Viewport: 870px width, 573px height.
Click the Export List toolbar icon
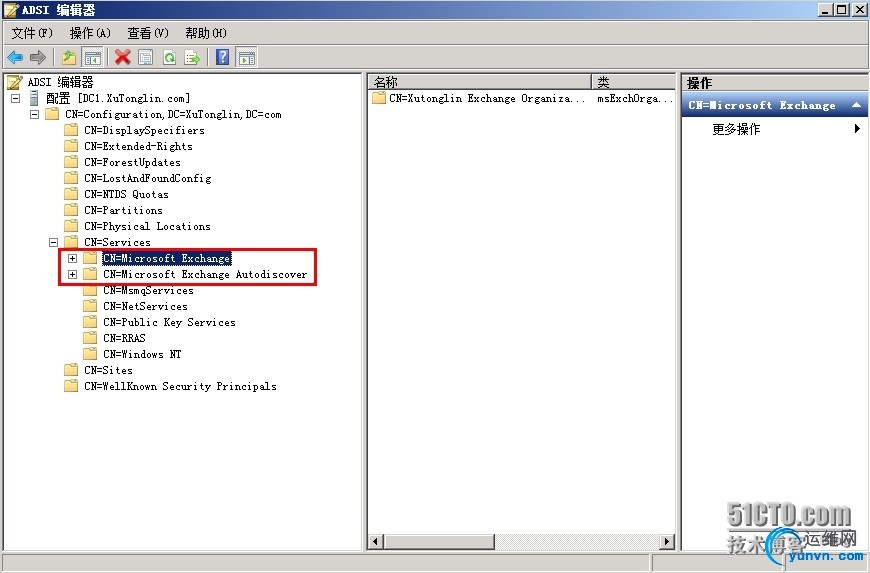click(192, 57)
